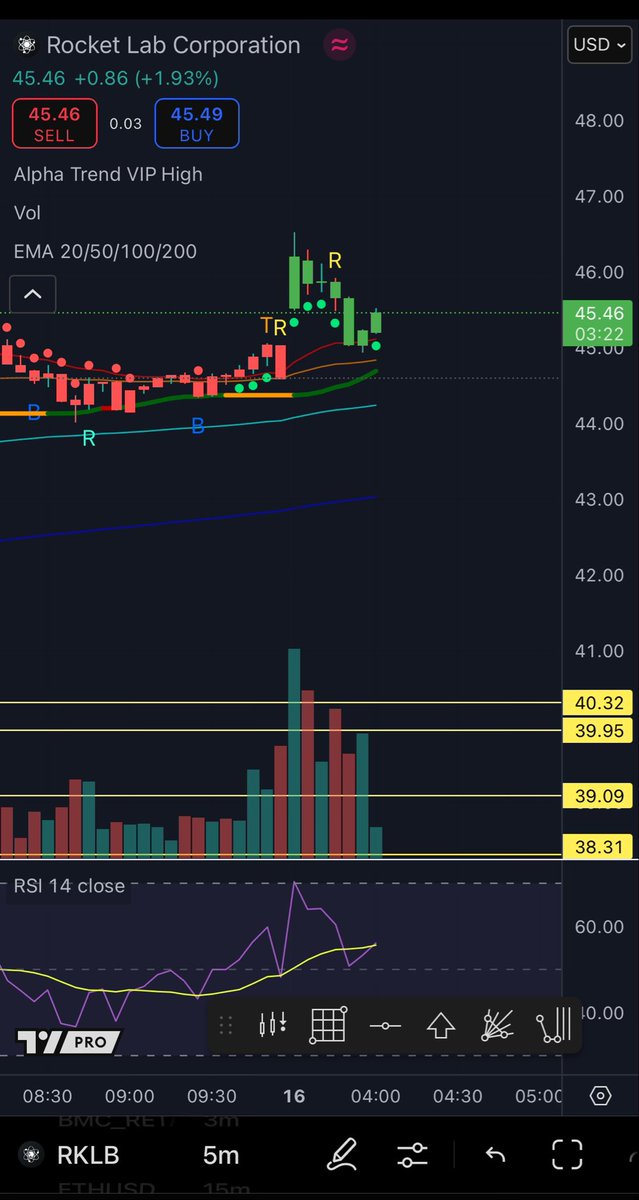This screenshot has width=639, height=1200.
Task: Tap the pink market status badge
Action: [x=341, y=45]
